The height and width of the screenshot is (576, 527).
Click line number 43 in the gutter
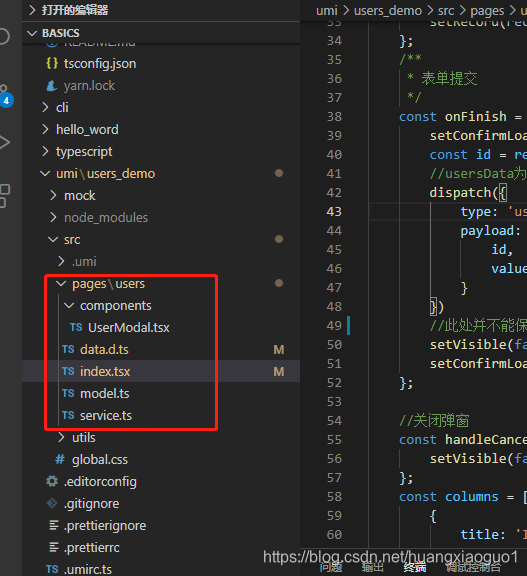pos(334,212)
